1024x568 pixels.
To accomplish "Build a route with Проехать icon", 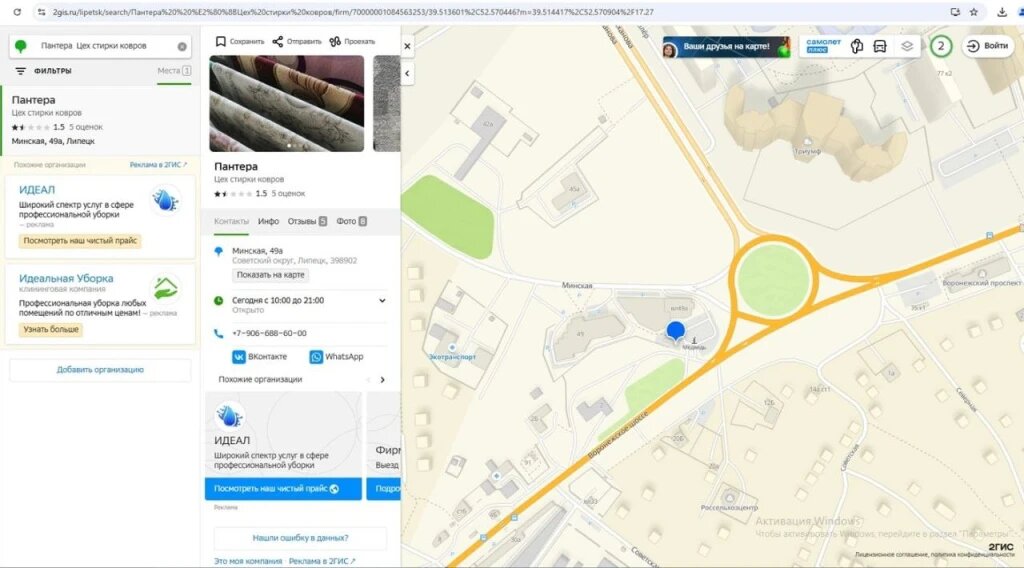I will click(x=352, y=41).
